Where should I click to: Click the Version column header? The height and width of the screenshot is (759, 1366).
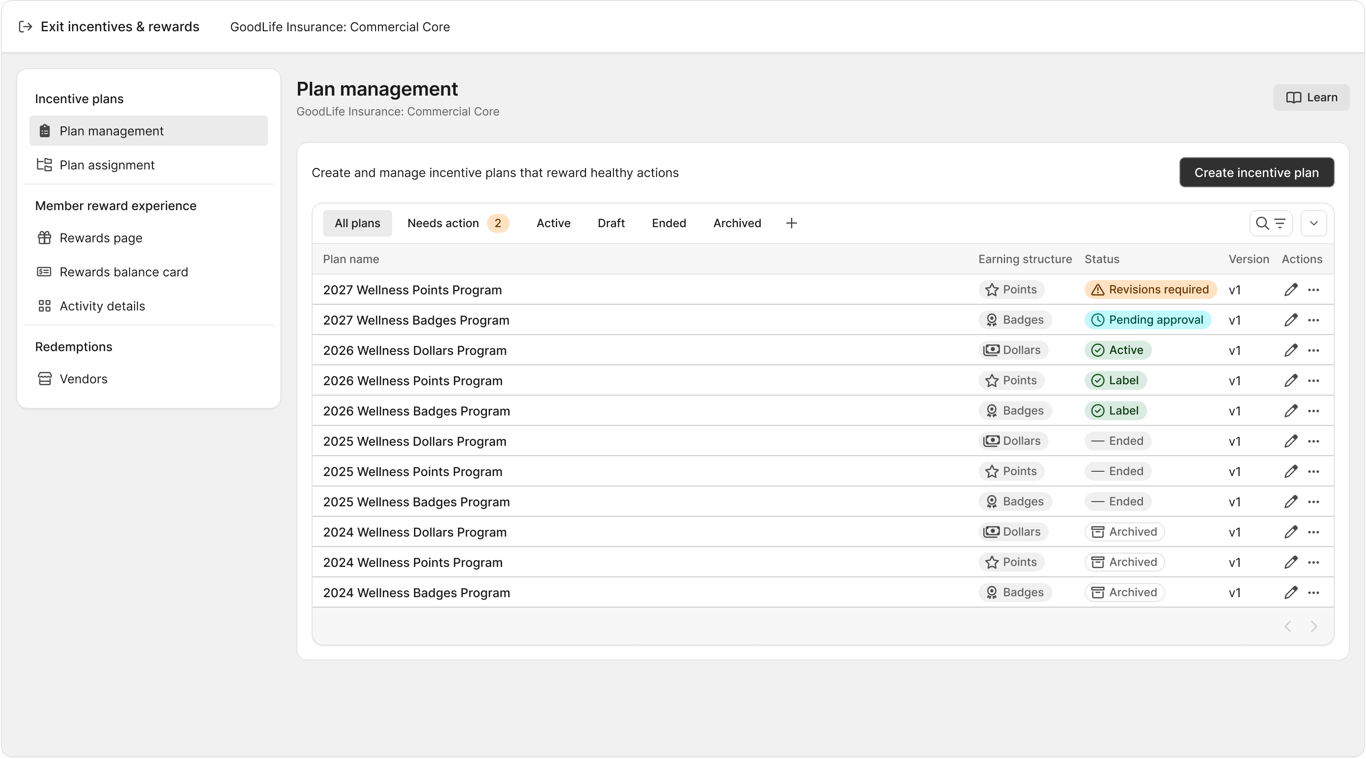pyautogui.click(x=1249, y=259)
